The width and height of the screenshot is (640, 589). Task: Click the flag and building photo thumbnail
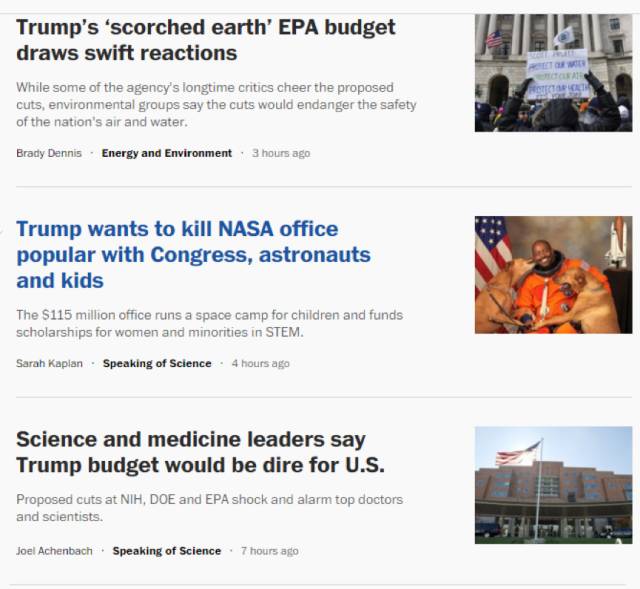point(553,485)
